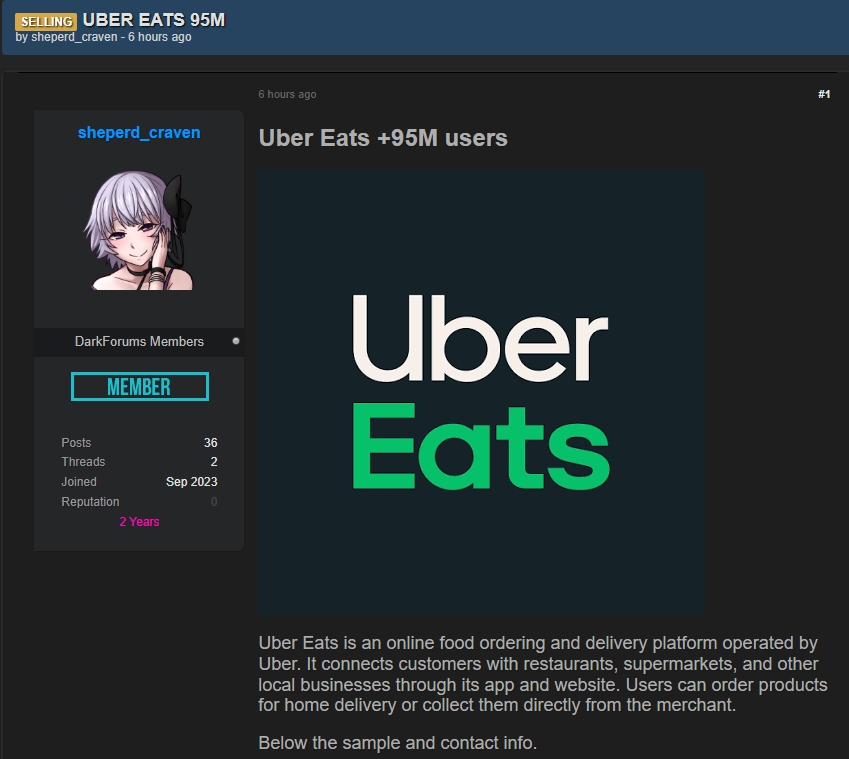Click the Uber Eats logo image
The image size is (849, 759).
click(481, 392)
